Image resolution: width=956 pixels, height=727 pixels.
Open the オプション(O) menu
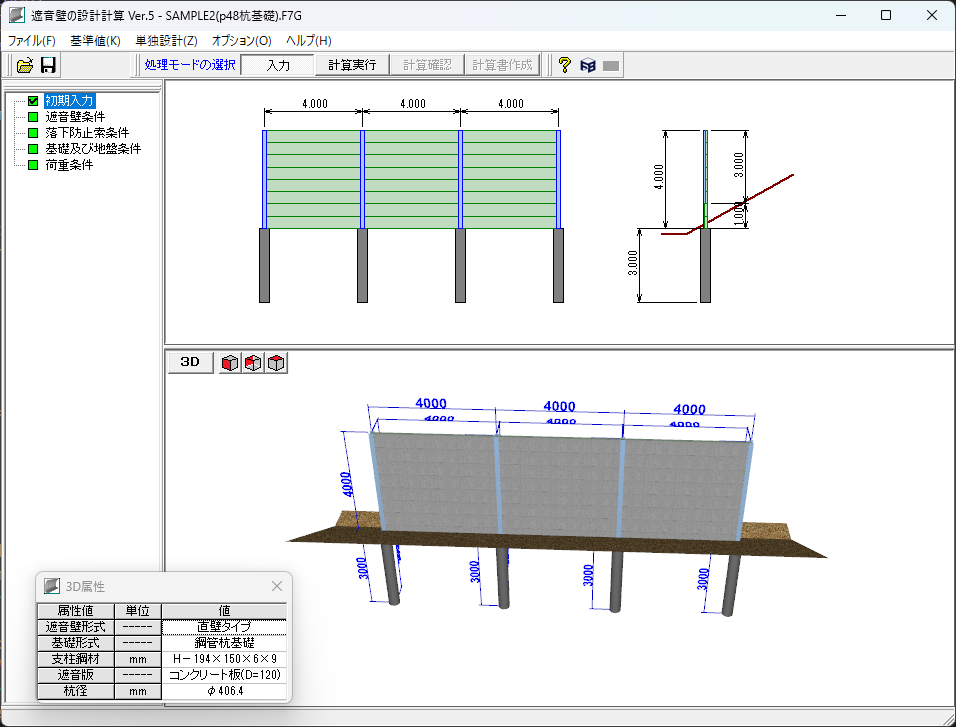pyautogui.click(x=241, y=41)
